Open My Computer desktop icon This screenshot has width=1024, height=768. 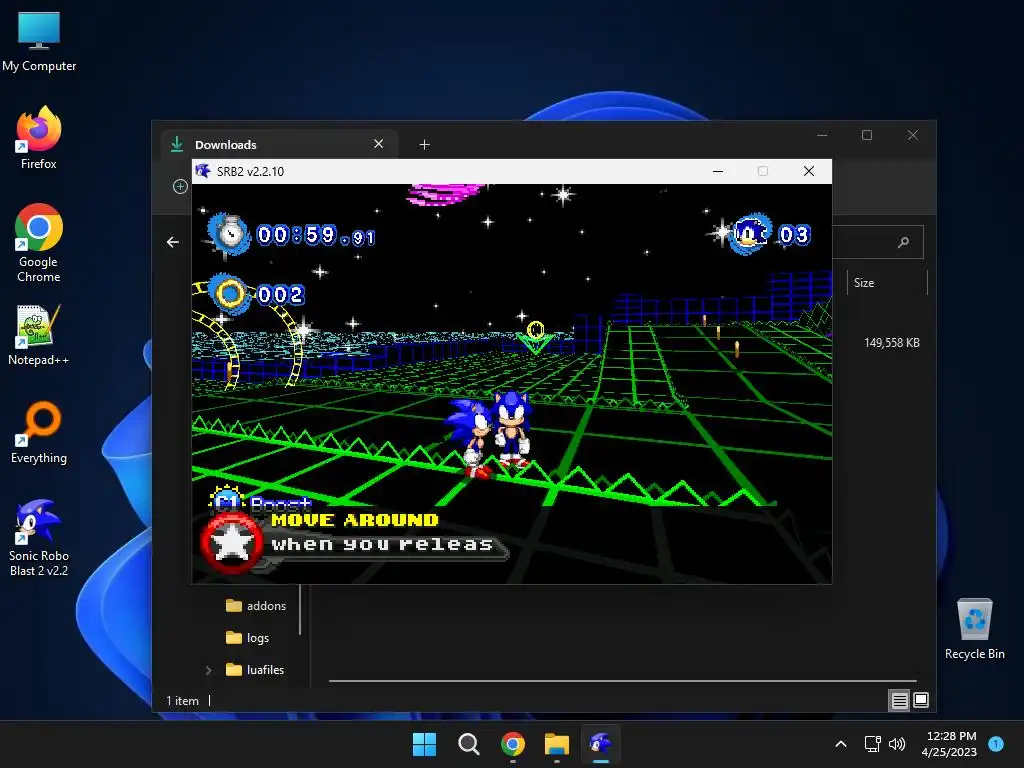click(39, 41)
